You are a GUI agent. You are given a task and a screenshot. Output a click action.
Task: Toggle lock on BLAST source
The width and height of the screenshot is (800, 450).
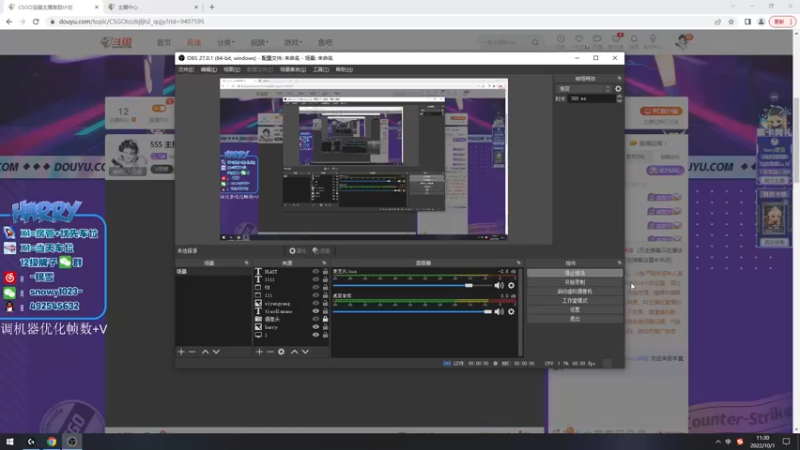325,271
